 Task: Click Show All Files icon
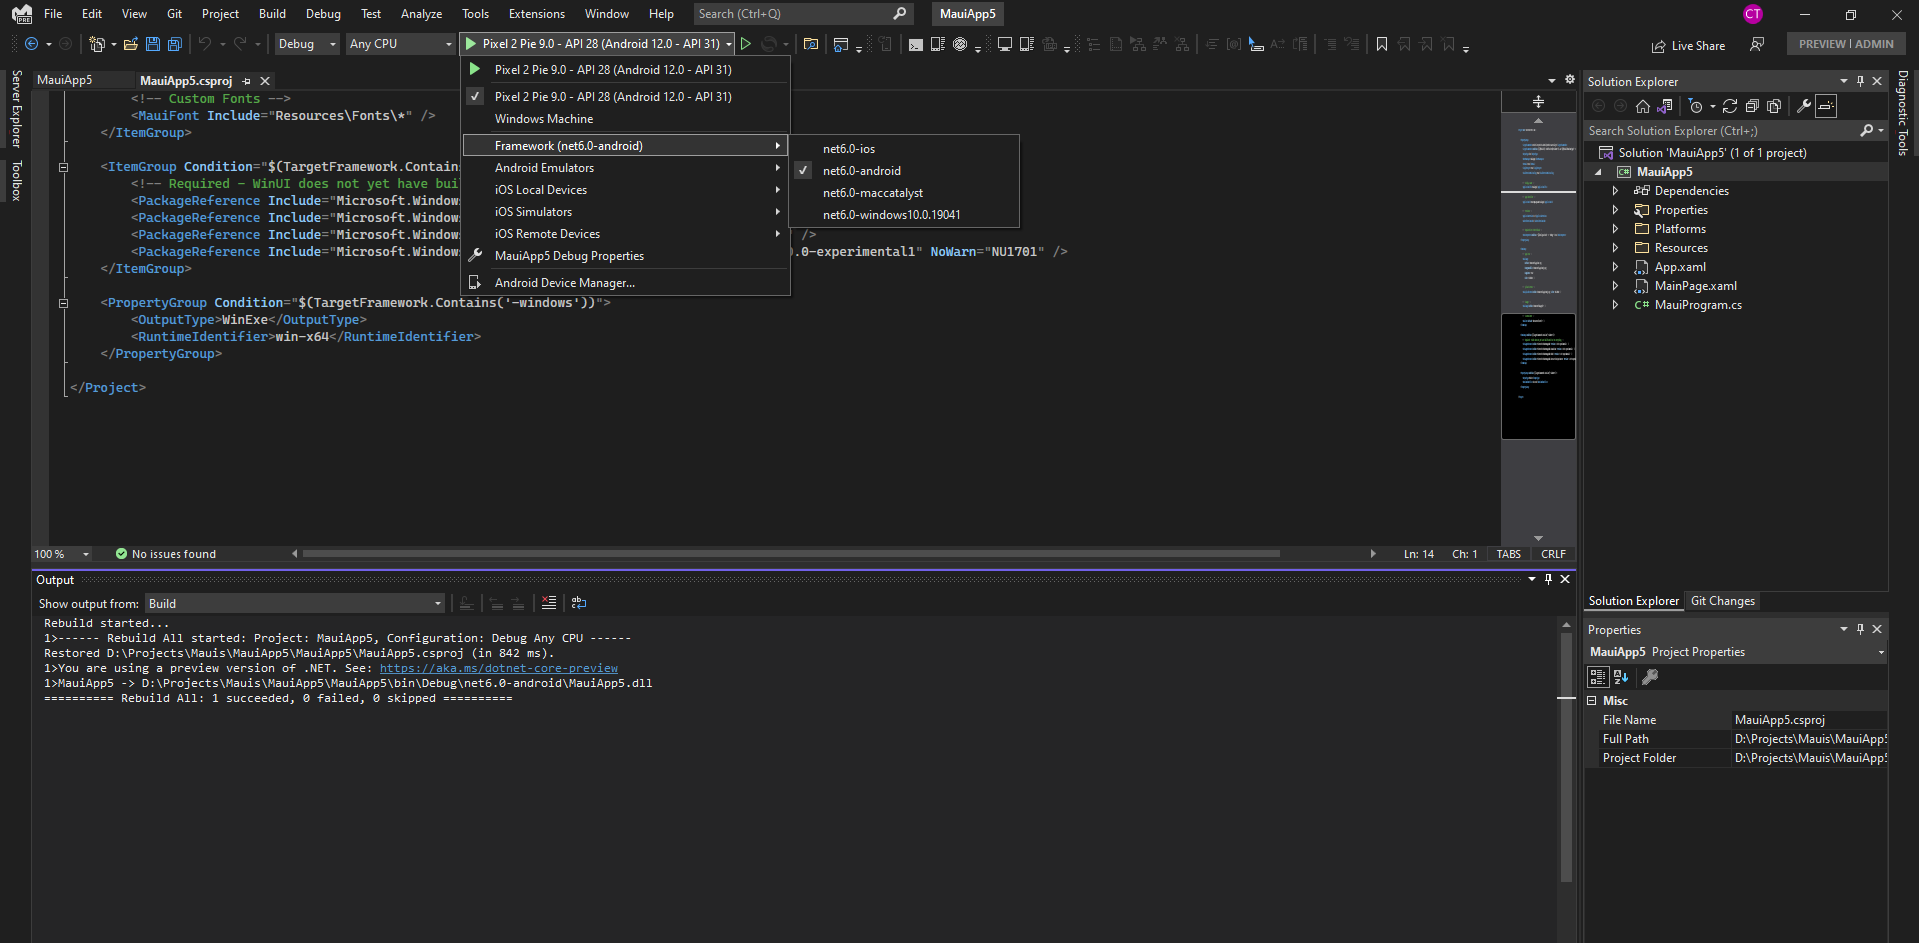click(1774, 106)
